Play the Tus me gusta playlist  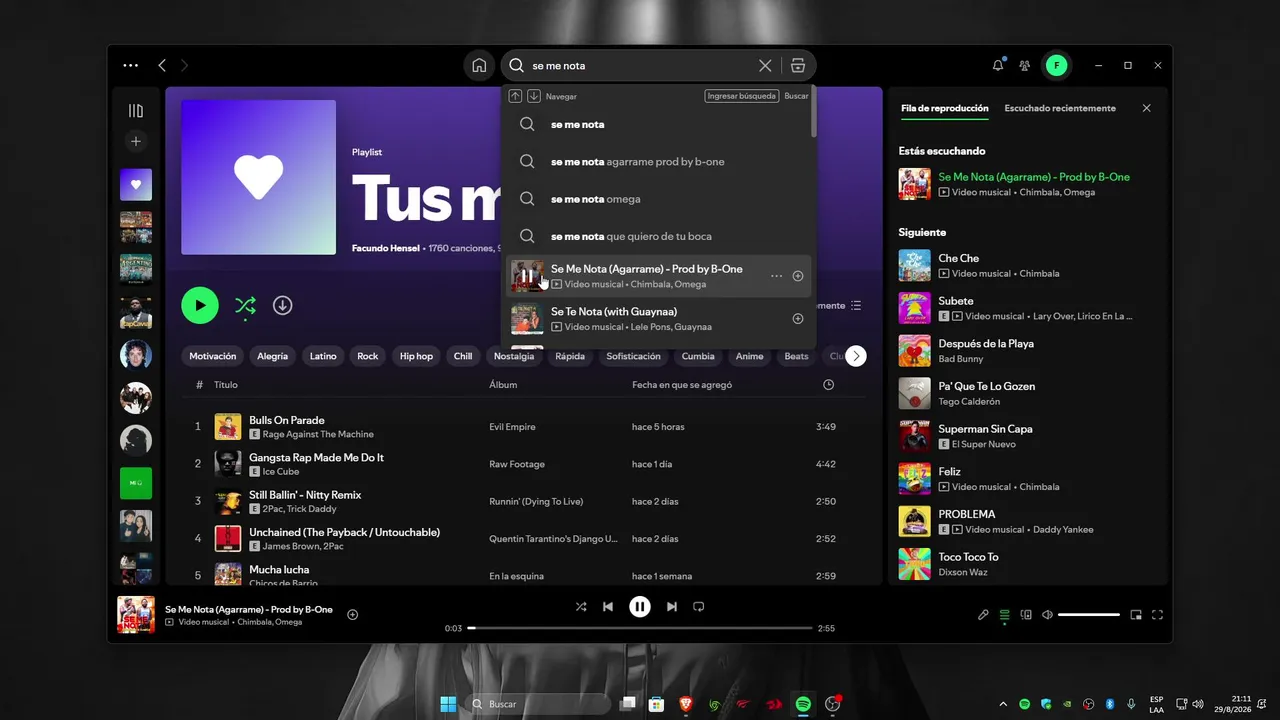pos(200,305)
